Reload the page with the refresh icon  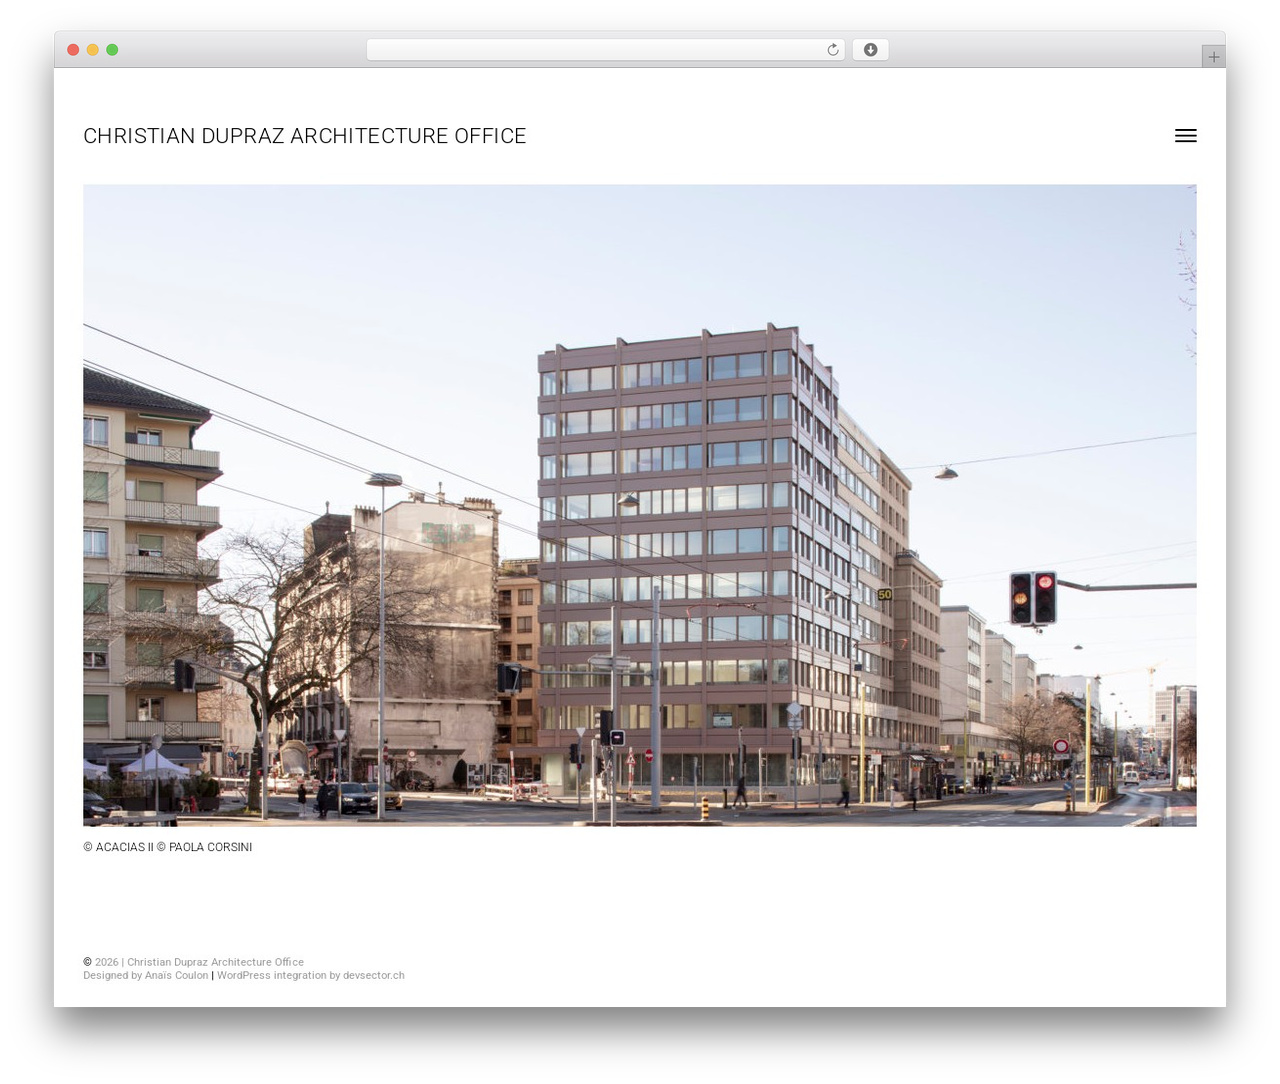[x=832, y=50]
